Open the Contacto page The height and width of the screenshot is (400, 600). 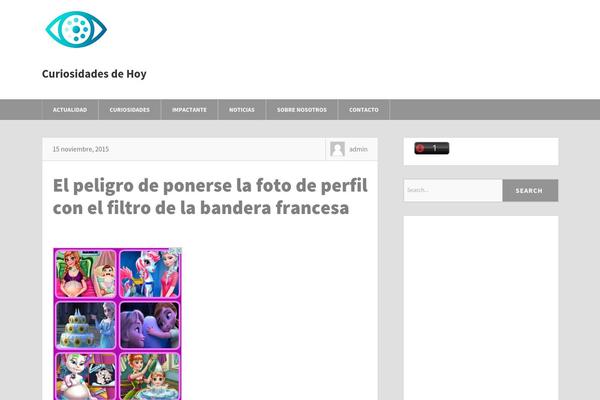click(364, 110)
